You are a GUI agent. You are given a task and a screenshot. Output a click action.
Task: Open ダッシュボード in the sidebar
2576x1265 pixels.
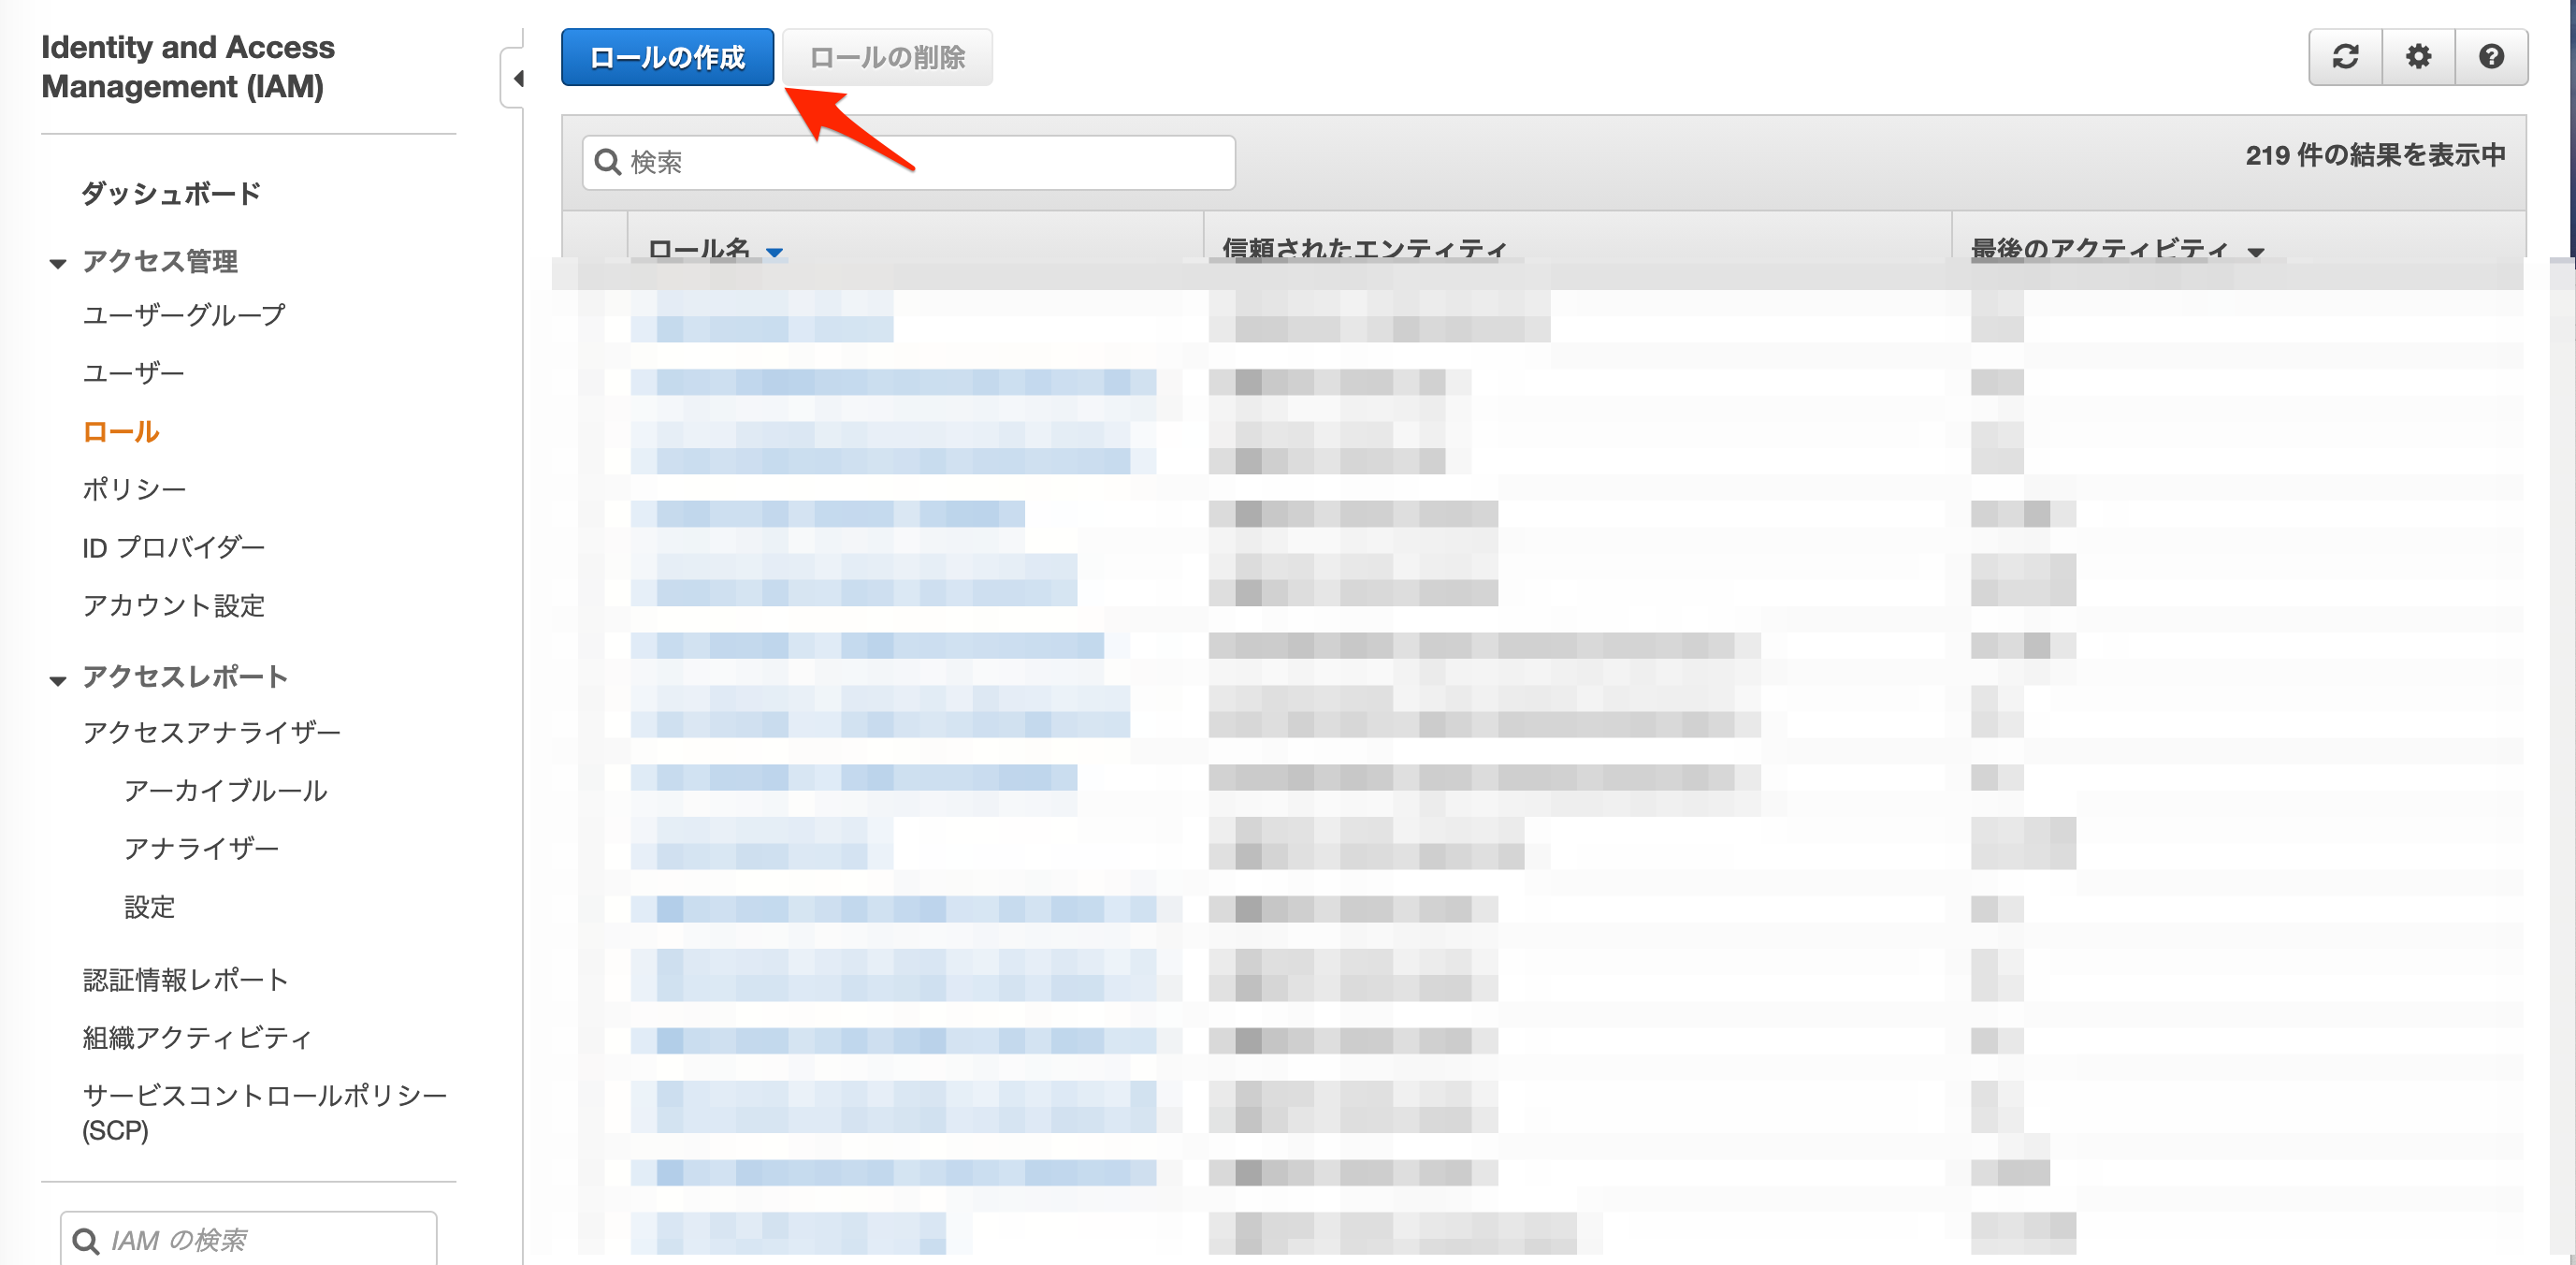(171, 193)
